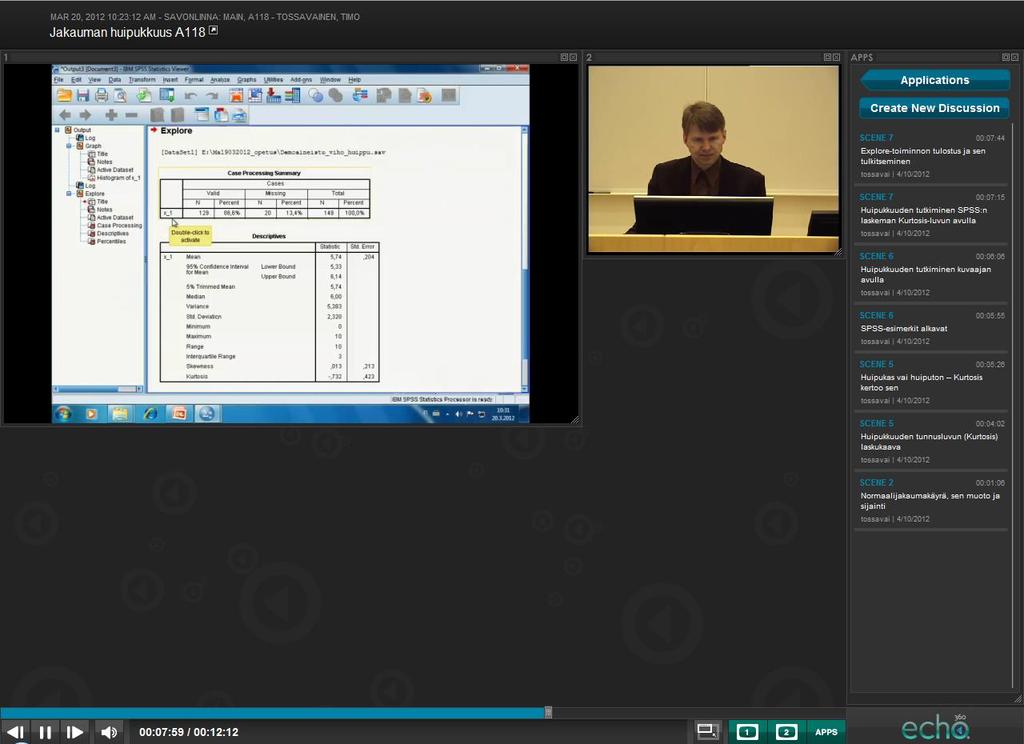The width and height of the screenshot is (1024, 744).
Task: Click the SPSS Undo arrow icon
Action: tap(190, 96)
